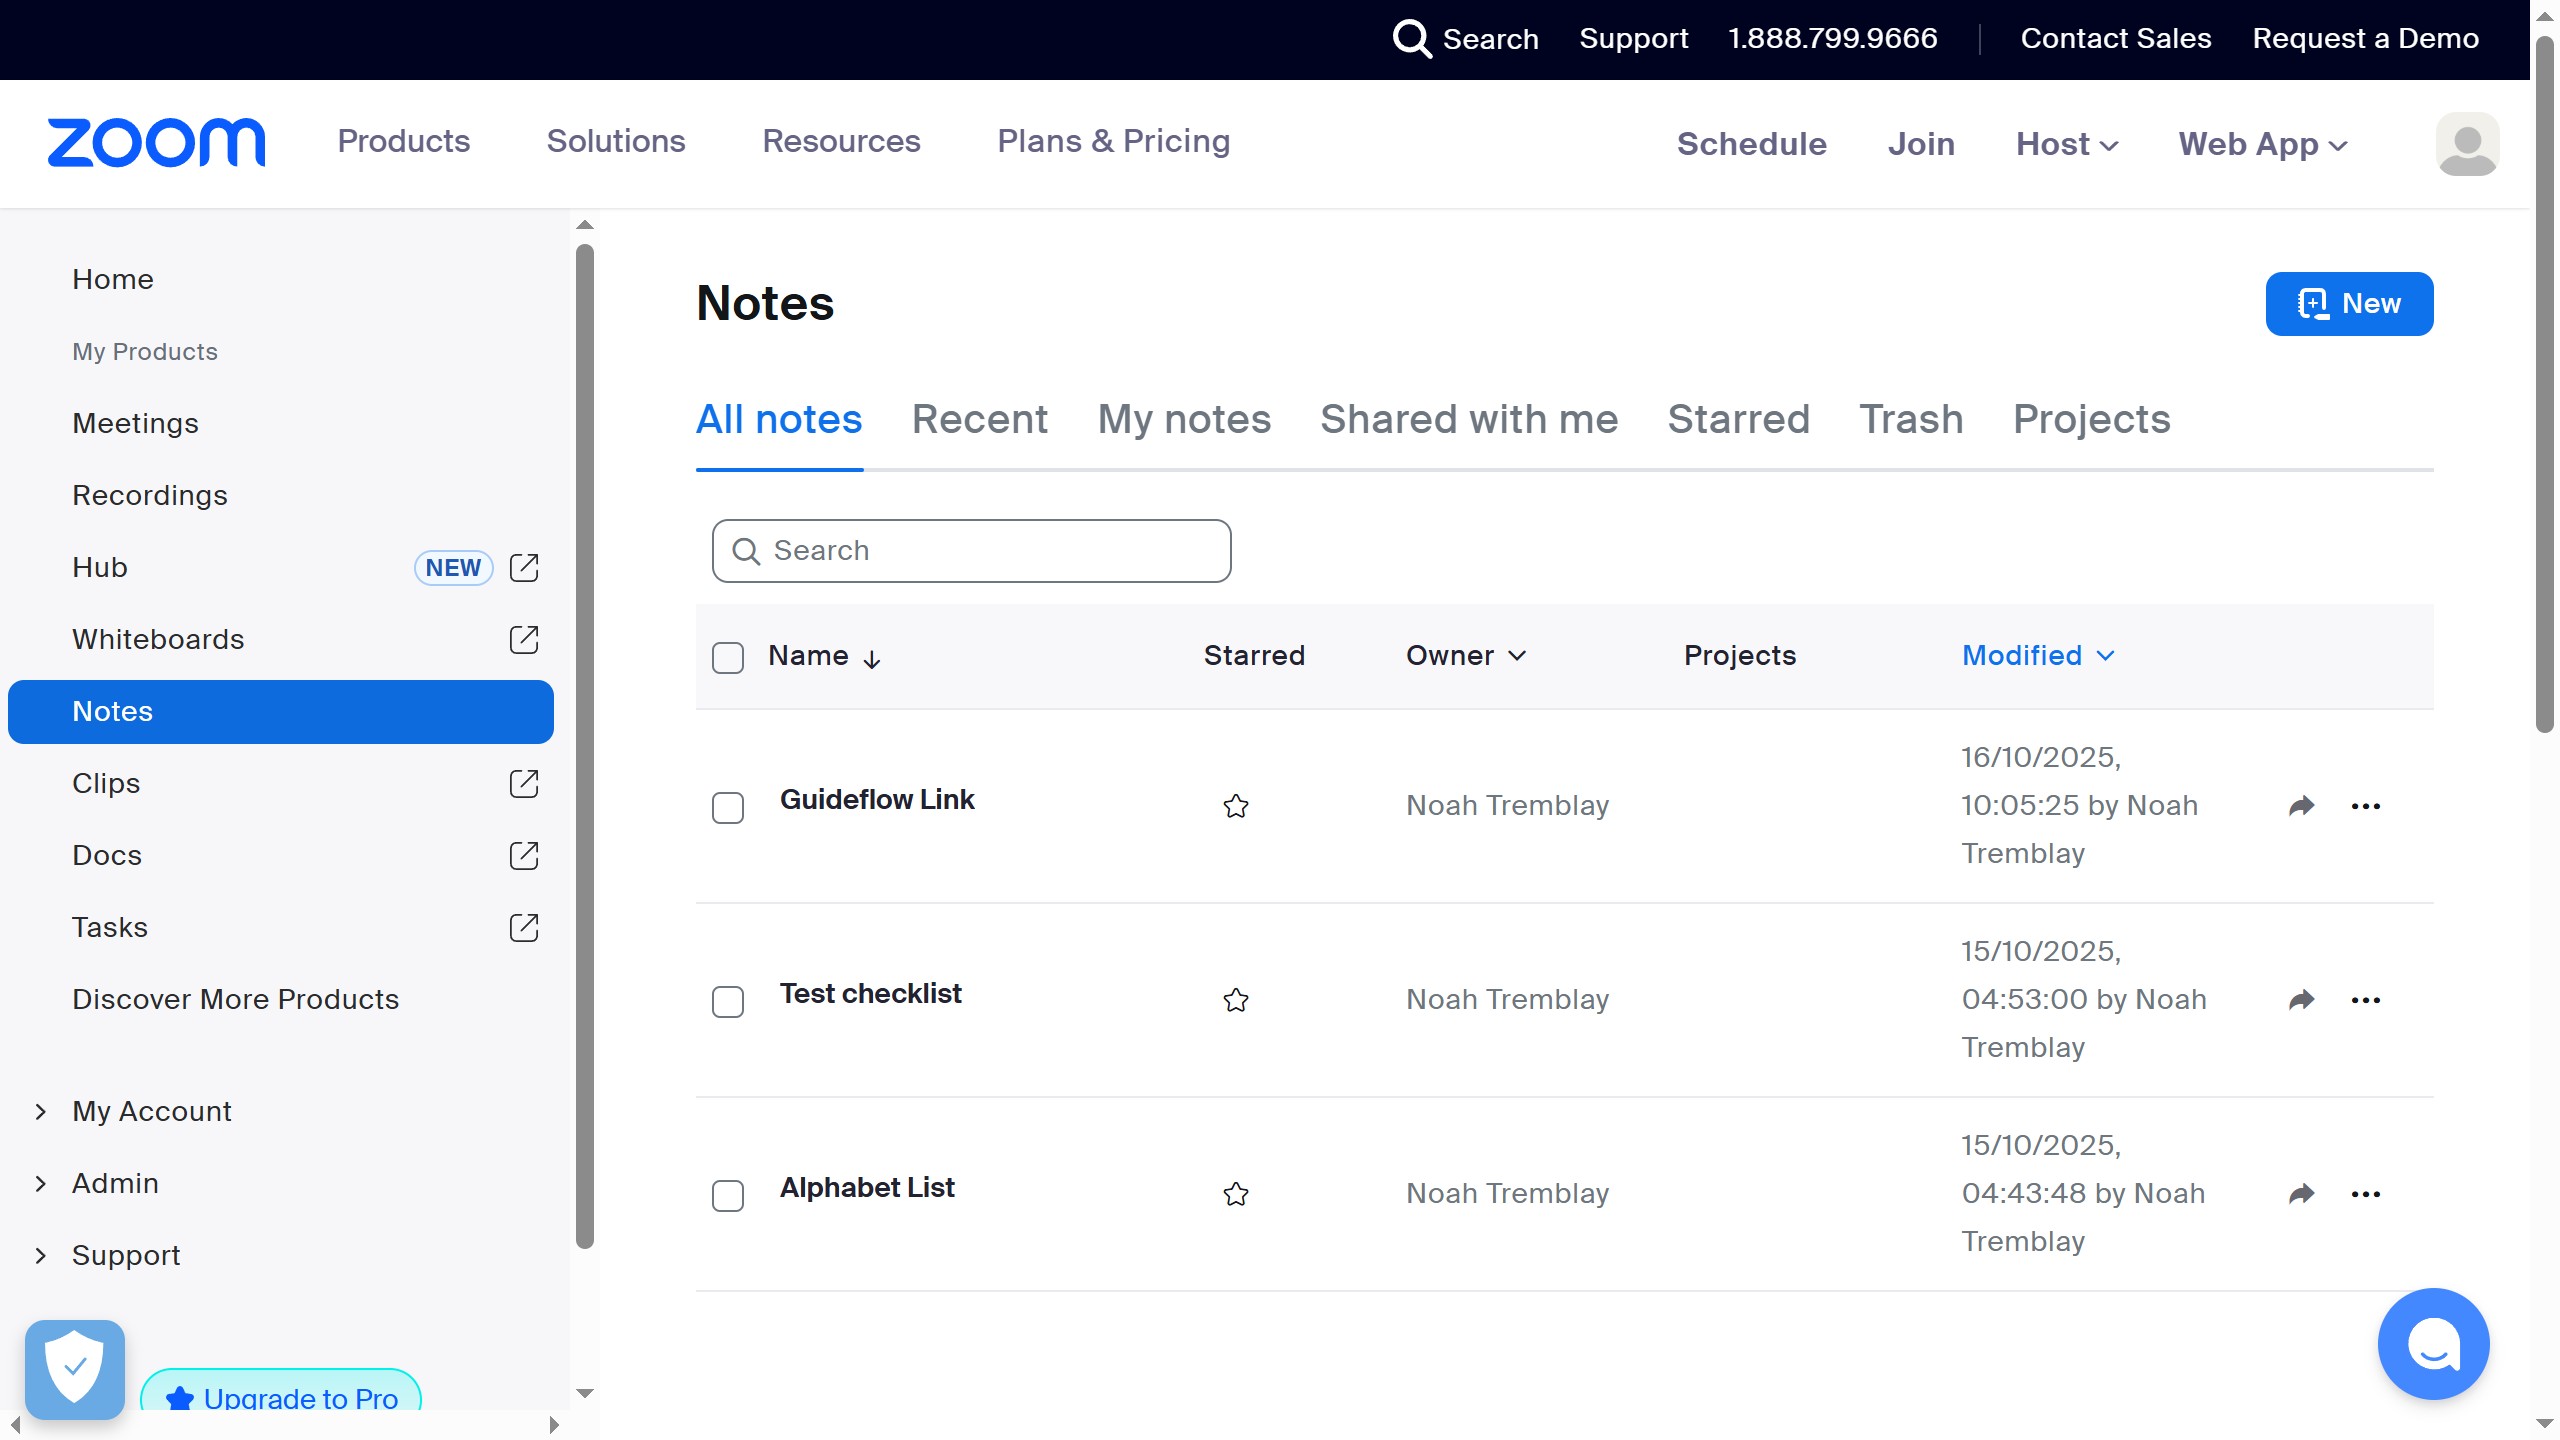Share the Guideflow Link note

pyautogui.click(x=2302, y=806)
